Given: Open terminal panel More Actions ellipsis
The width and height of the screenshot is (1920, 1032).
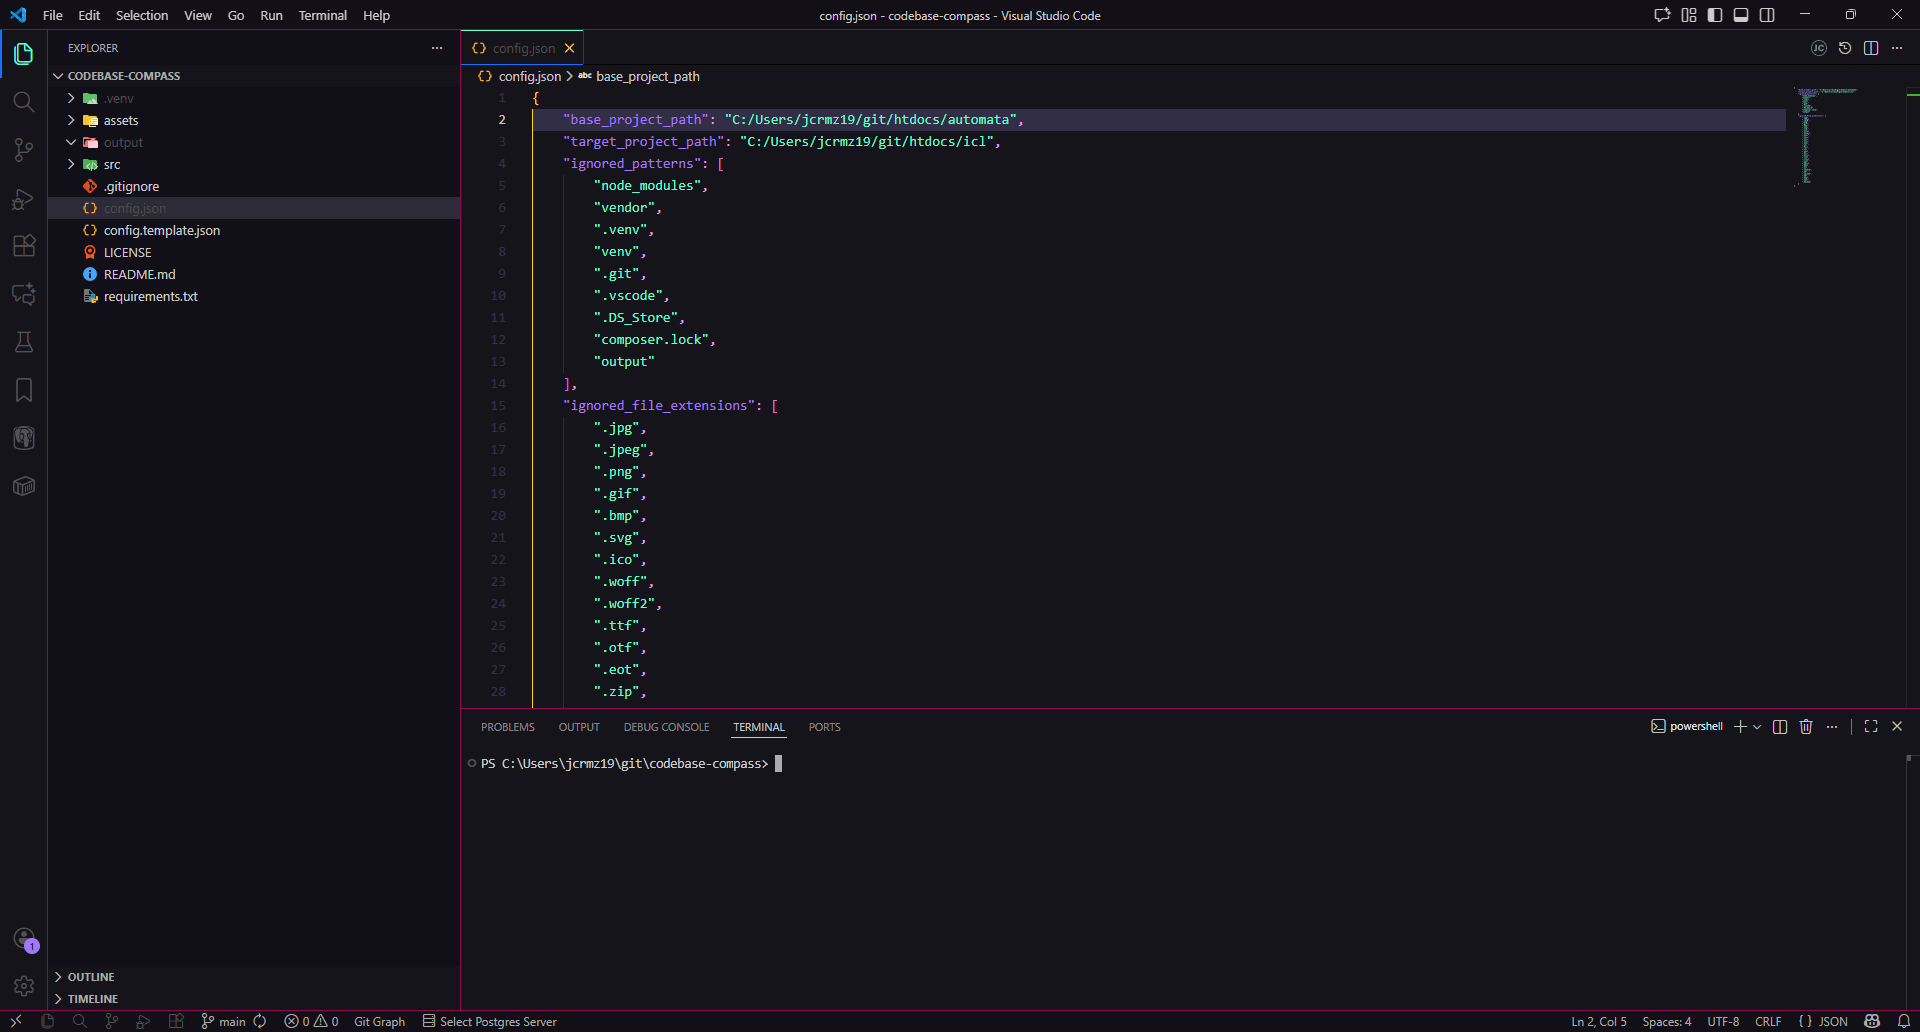Looking at the screenshot, I should point(1832,727).
